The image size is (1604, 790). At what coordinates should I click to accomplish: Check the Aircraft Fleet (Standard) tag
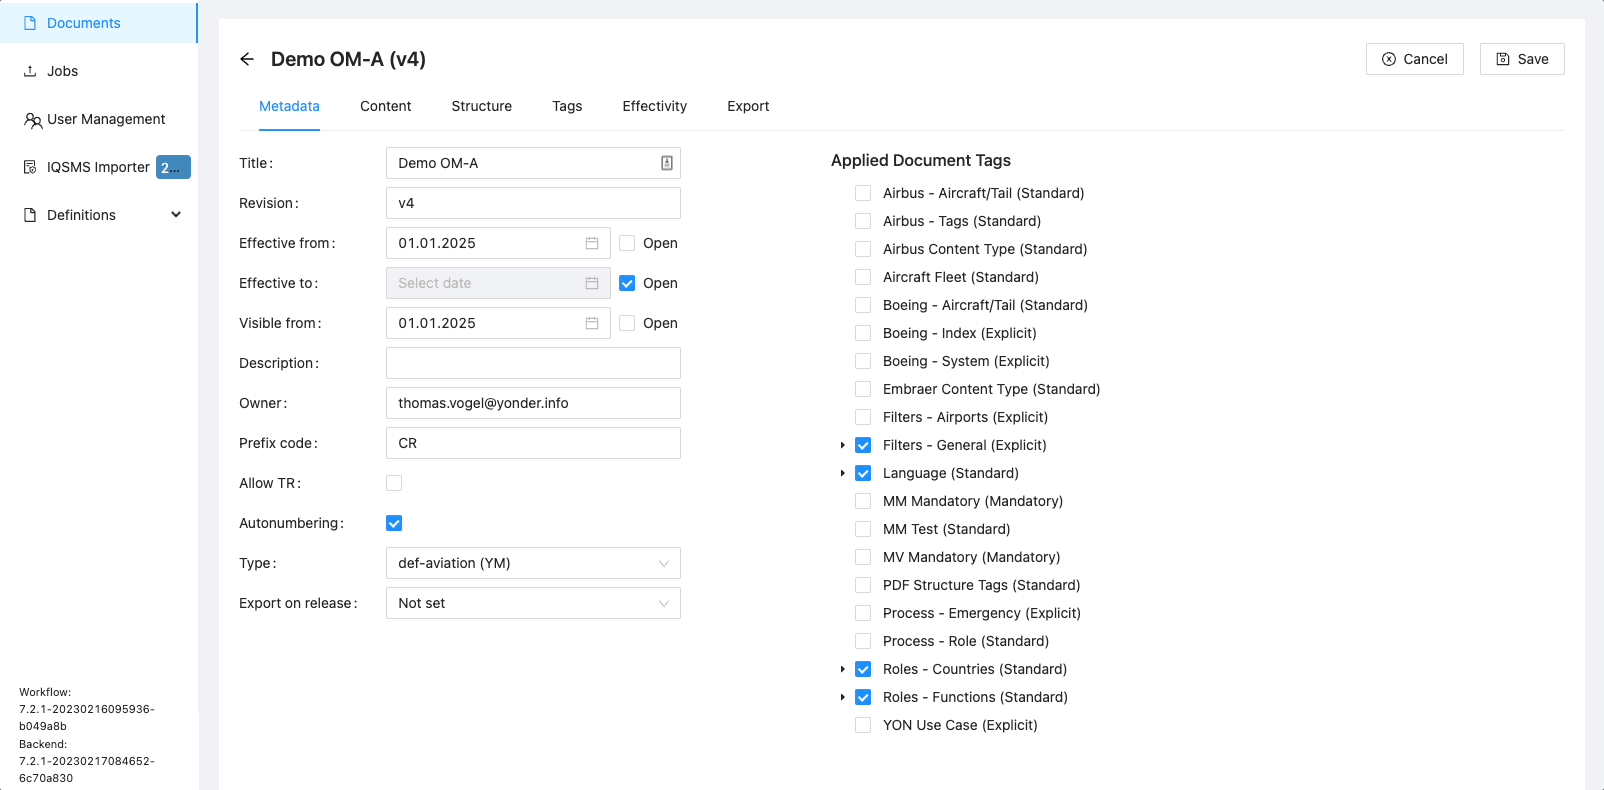pos(863,277)
